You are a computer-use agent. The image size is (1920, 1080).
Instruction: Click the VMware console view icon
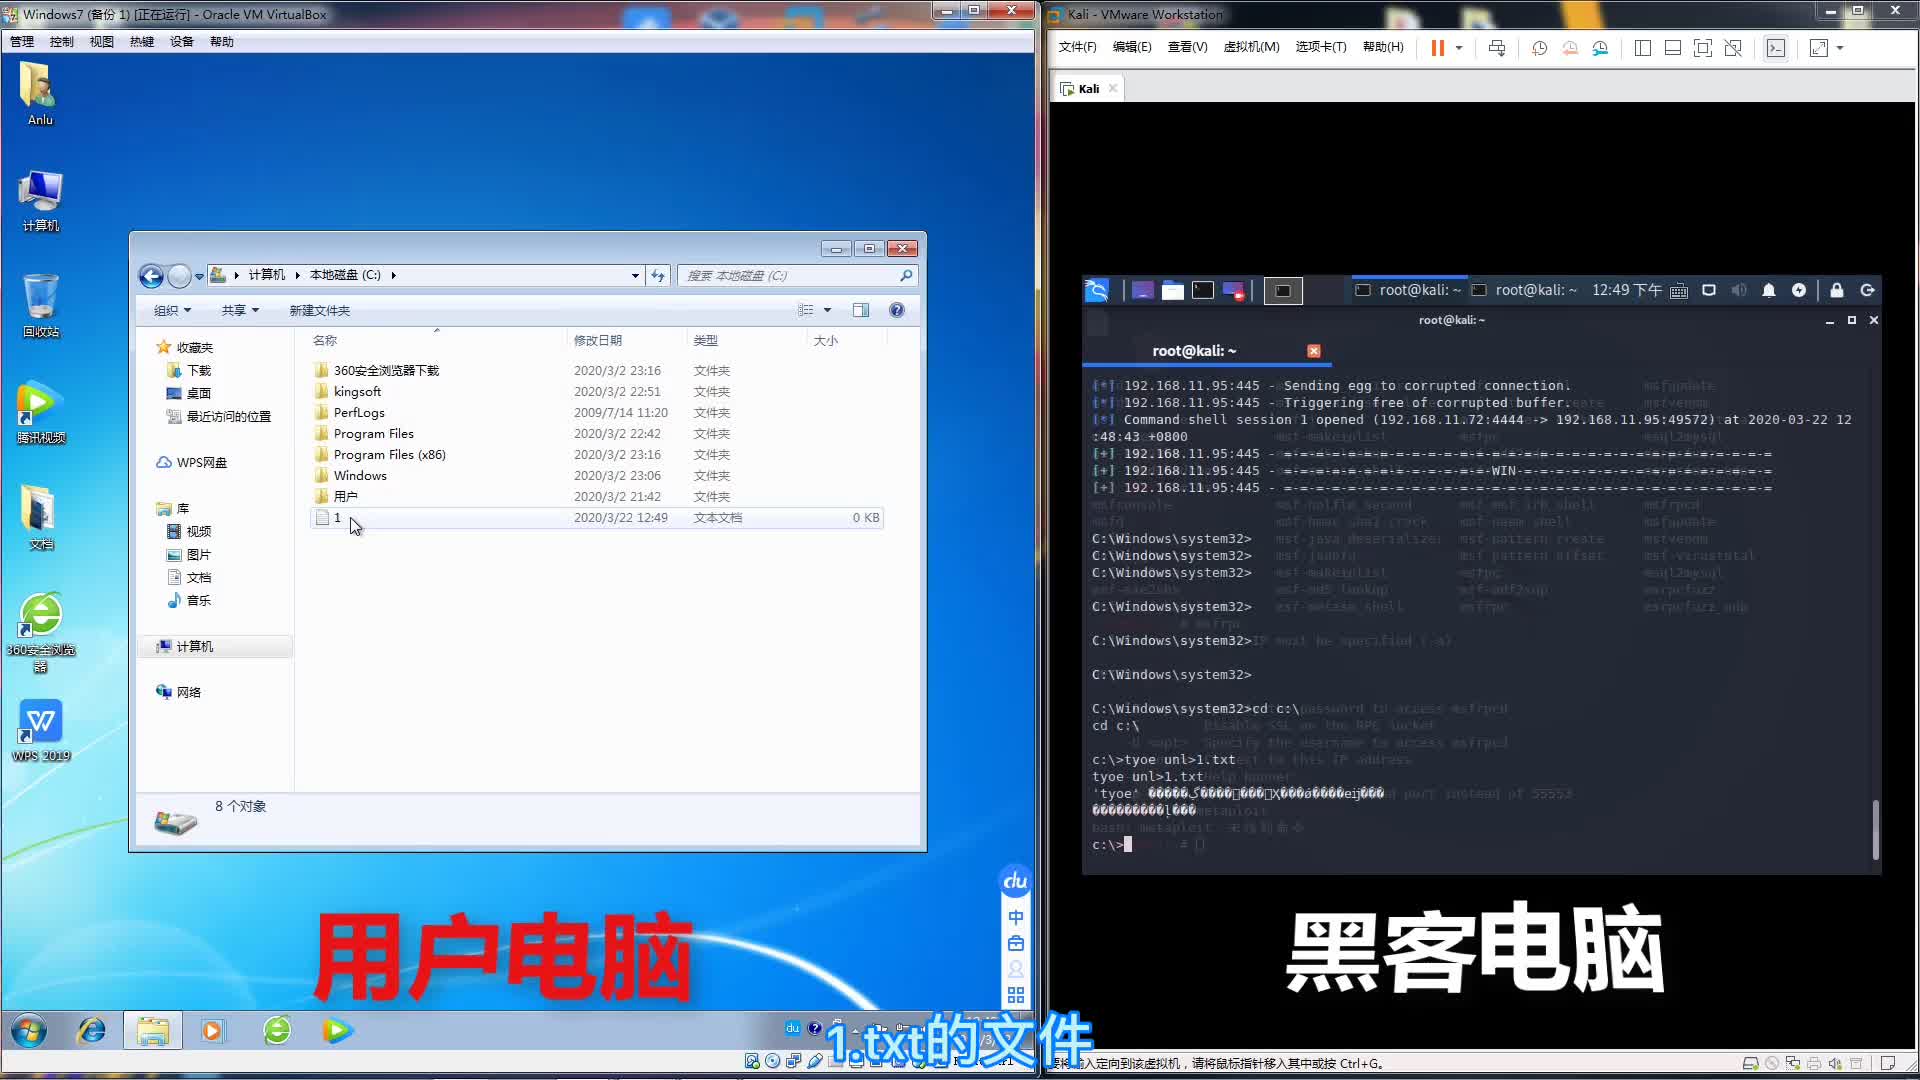pos(1776,48)
